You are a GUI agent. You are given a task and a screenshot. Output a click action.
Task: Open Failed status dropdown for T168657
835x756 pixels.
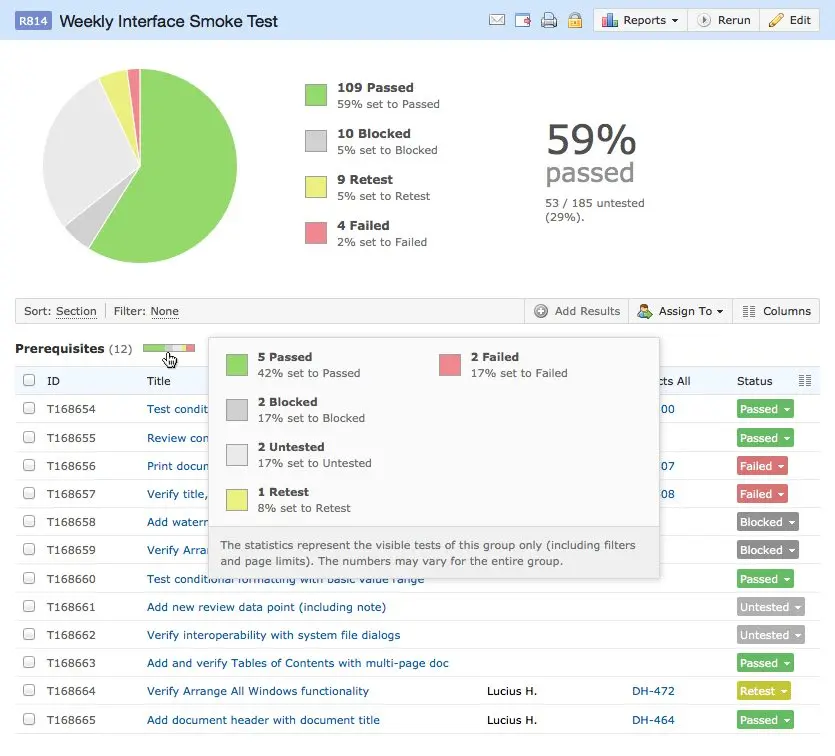click(762, 494)
